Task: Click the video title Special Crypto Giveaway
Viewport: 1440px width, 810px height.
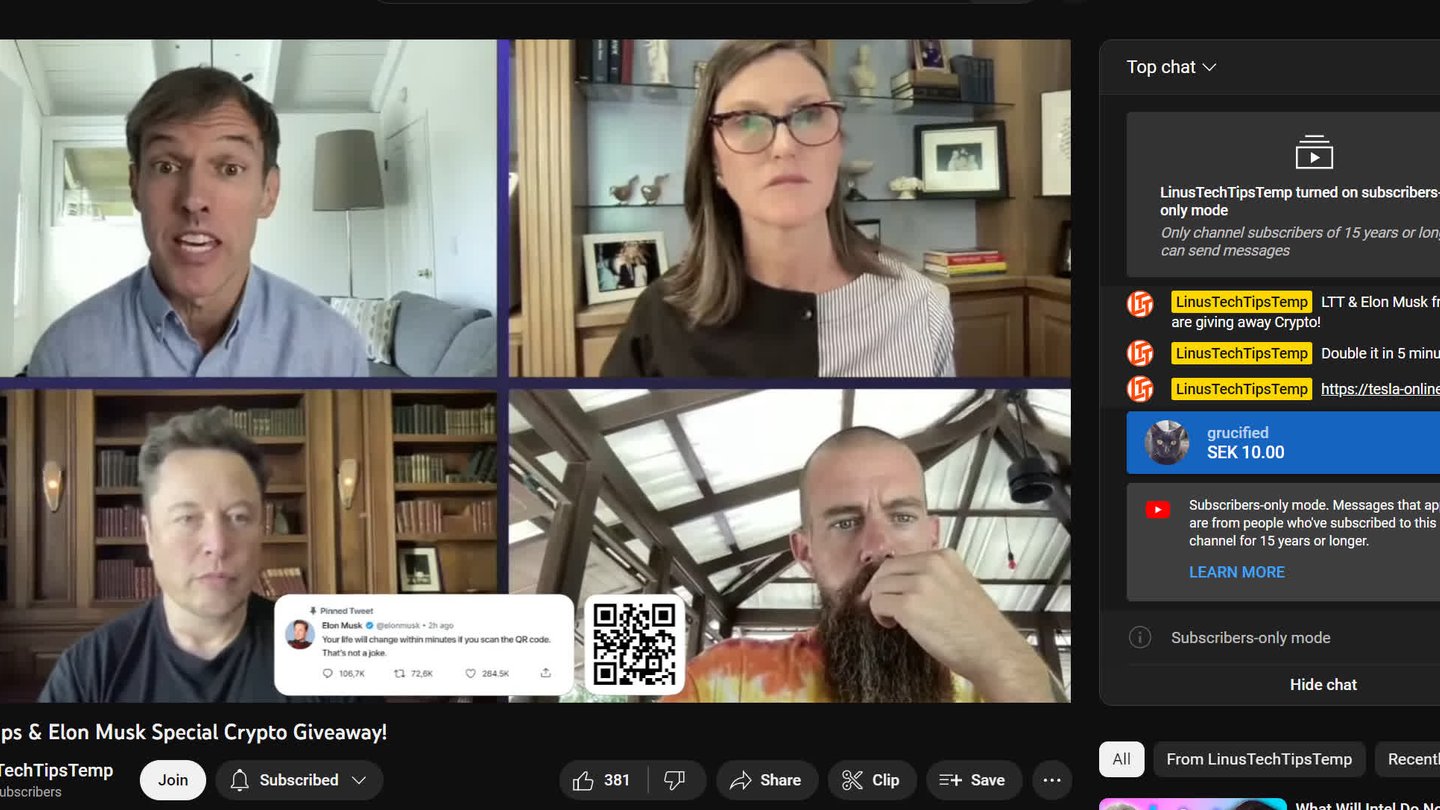Action: 193,732
